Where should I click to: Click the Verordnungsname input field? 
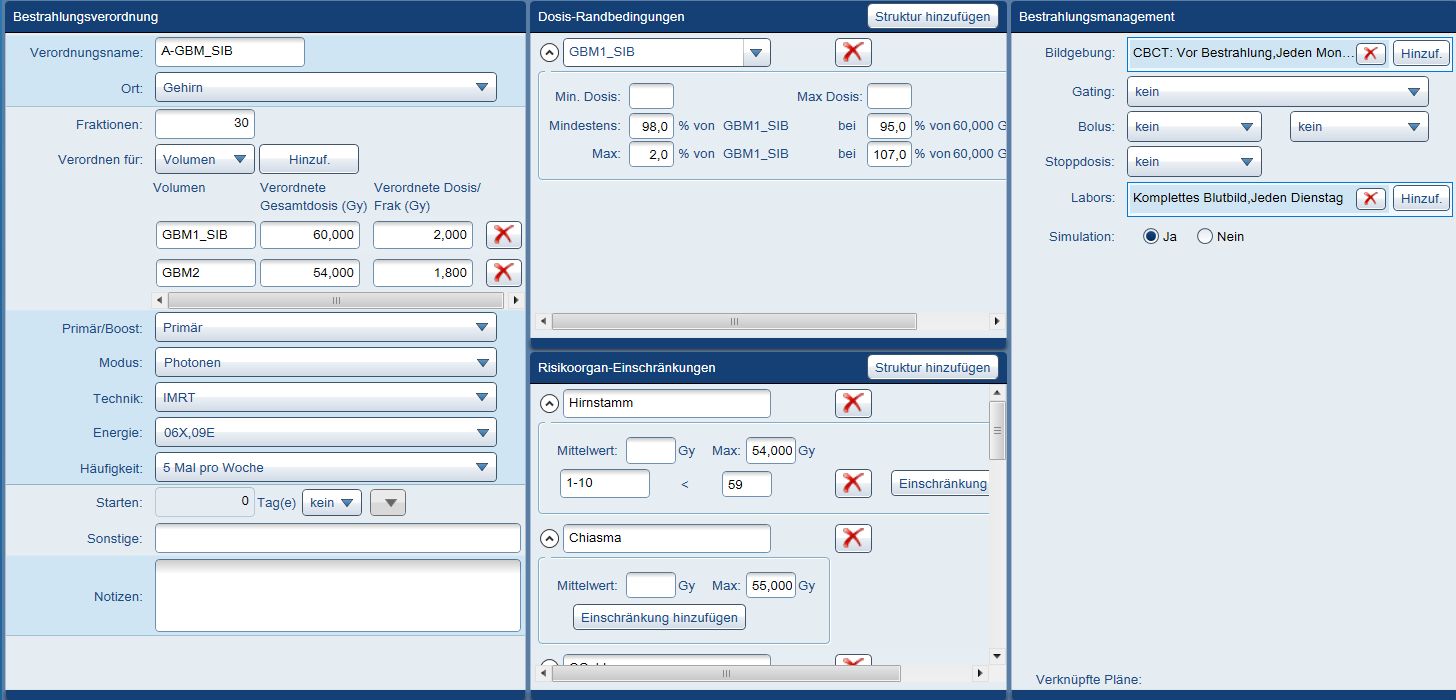point(230,52)
